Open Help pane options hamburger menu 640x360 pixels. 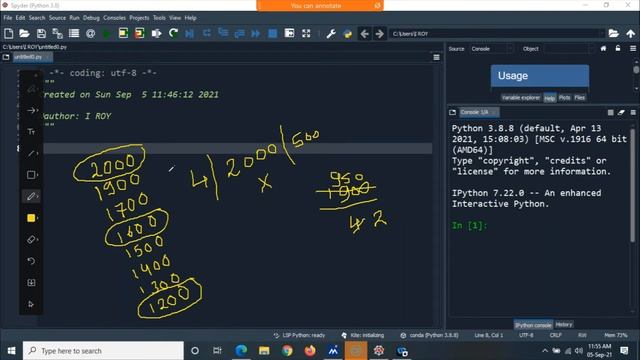(x=633, y=48)
